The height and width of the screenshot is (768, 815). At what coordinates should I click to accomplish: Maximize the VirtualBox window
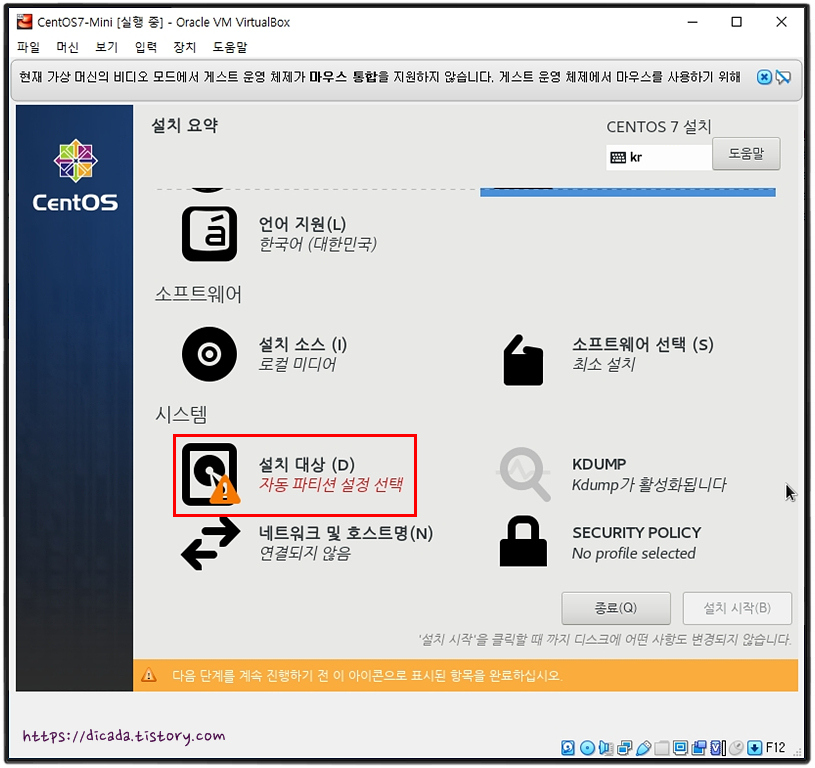(x=737, y=22)
